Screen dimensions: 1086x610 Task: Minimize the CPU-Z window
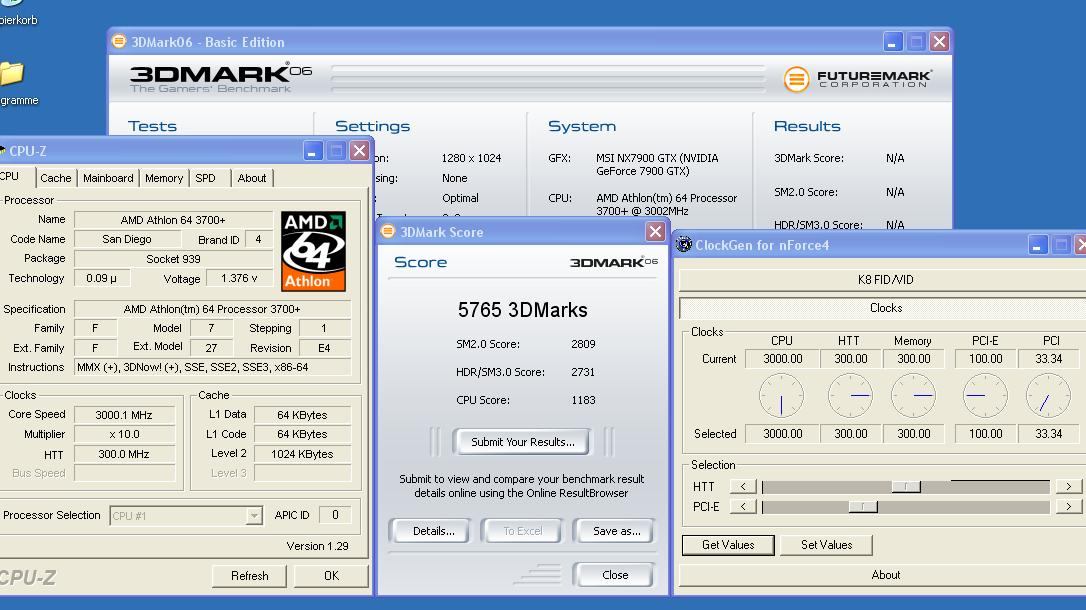(x=312, y=150)
